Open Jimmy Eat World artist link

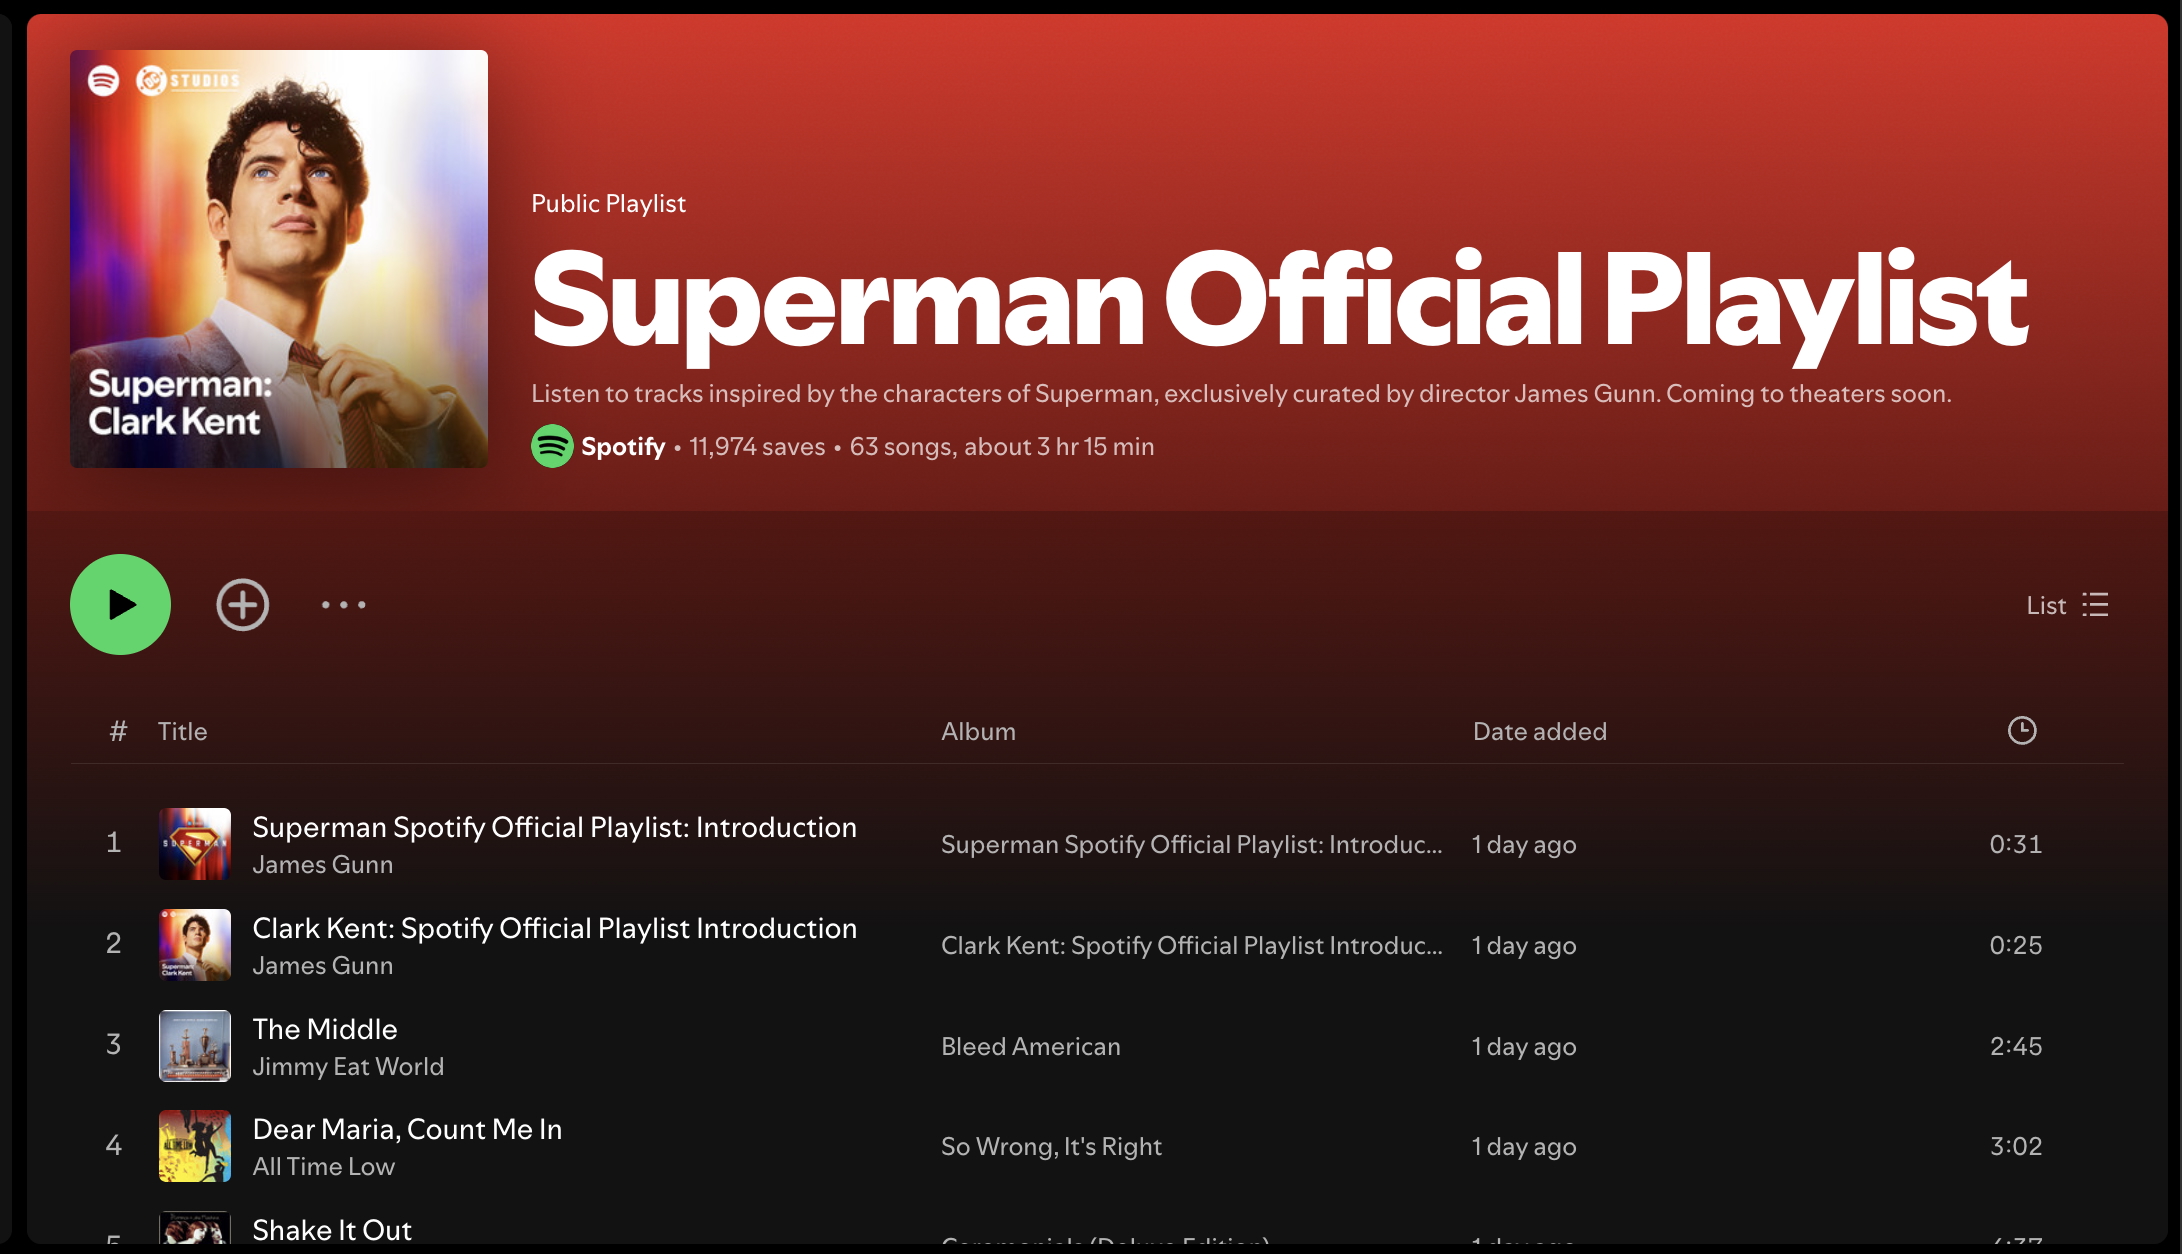point(348,1066)
